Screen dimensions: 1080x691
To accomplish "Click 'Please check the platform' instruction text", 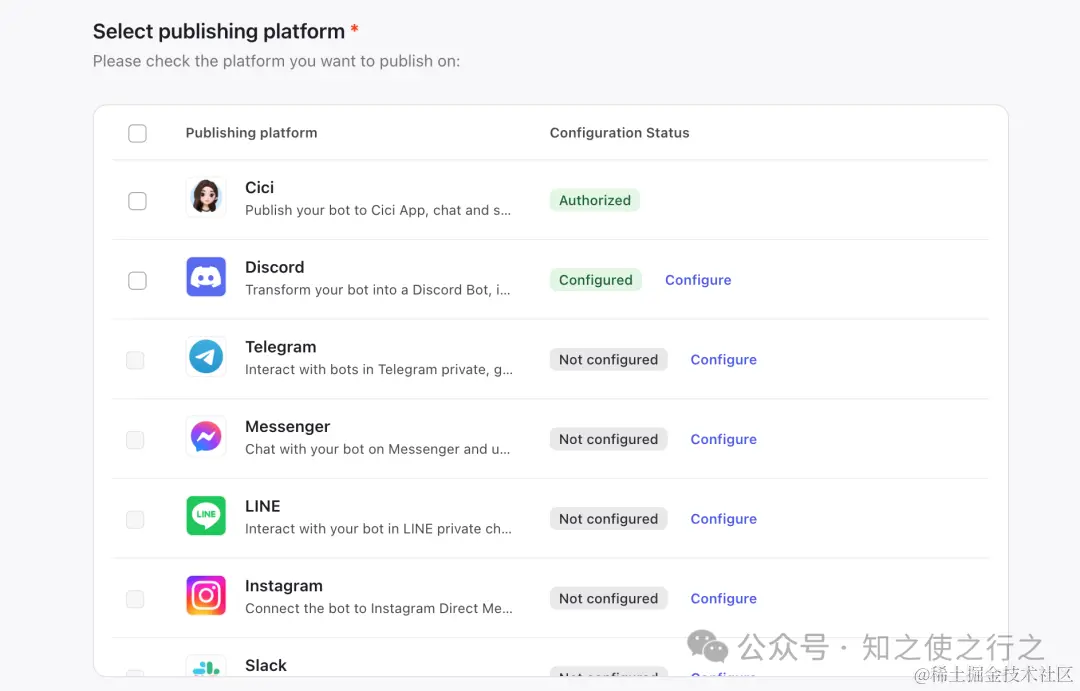I will (276, 61).
